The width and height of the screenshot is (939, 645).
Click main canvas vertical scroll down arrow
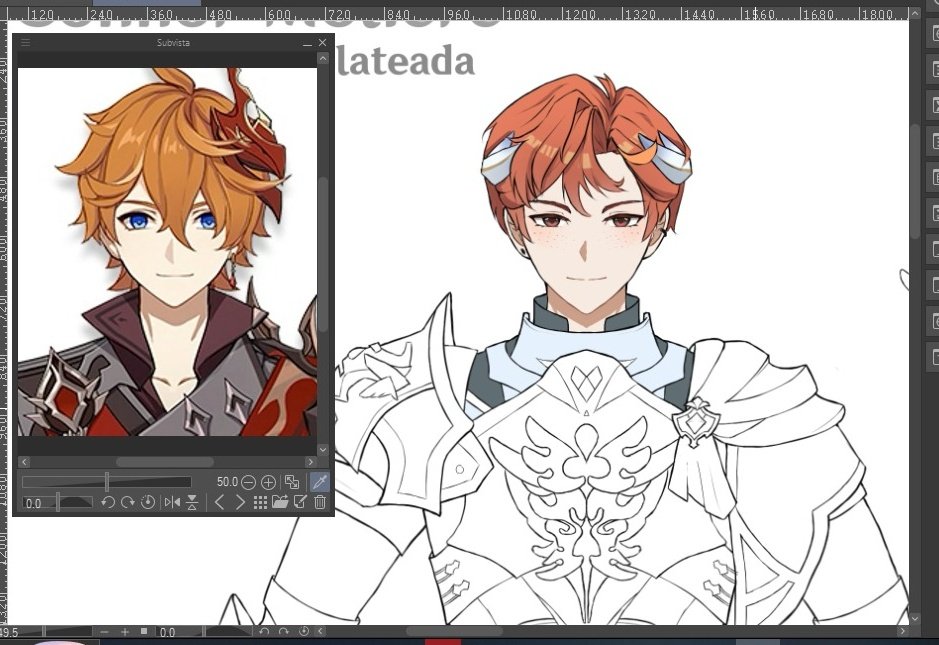point(914,617)
